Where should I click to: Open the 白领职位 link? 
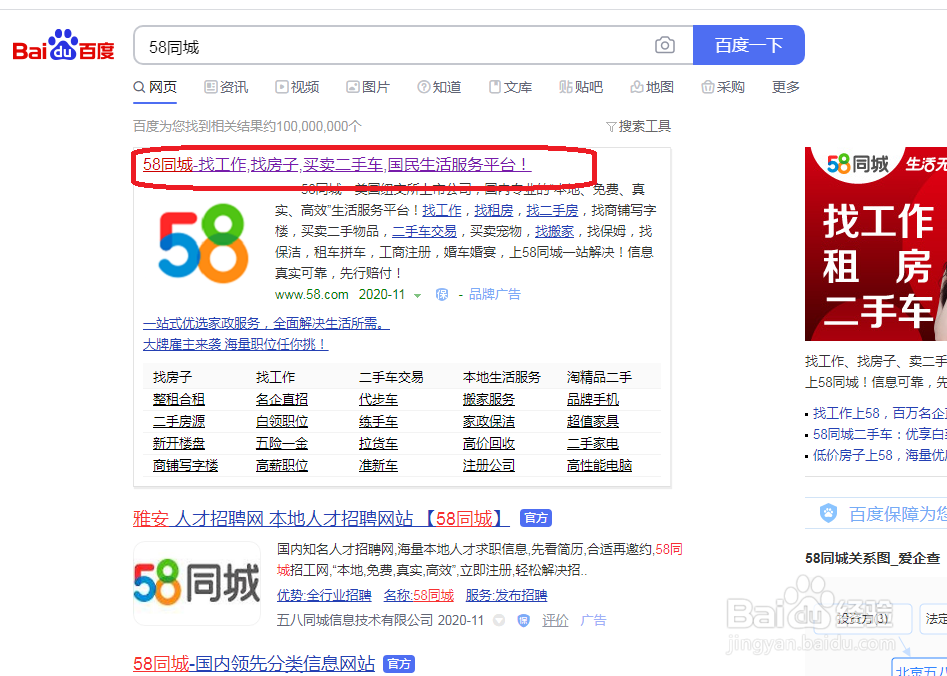point(282,421)
